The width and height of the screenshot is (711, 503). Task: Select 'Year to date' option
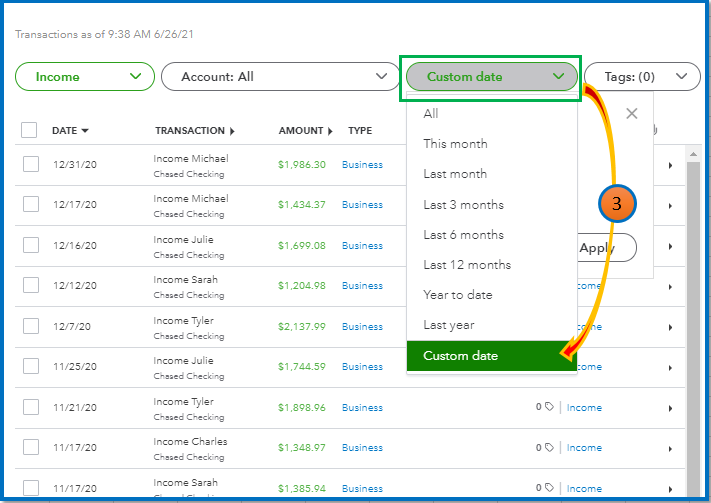click(492, 295)
